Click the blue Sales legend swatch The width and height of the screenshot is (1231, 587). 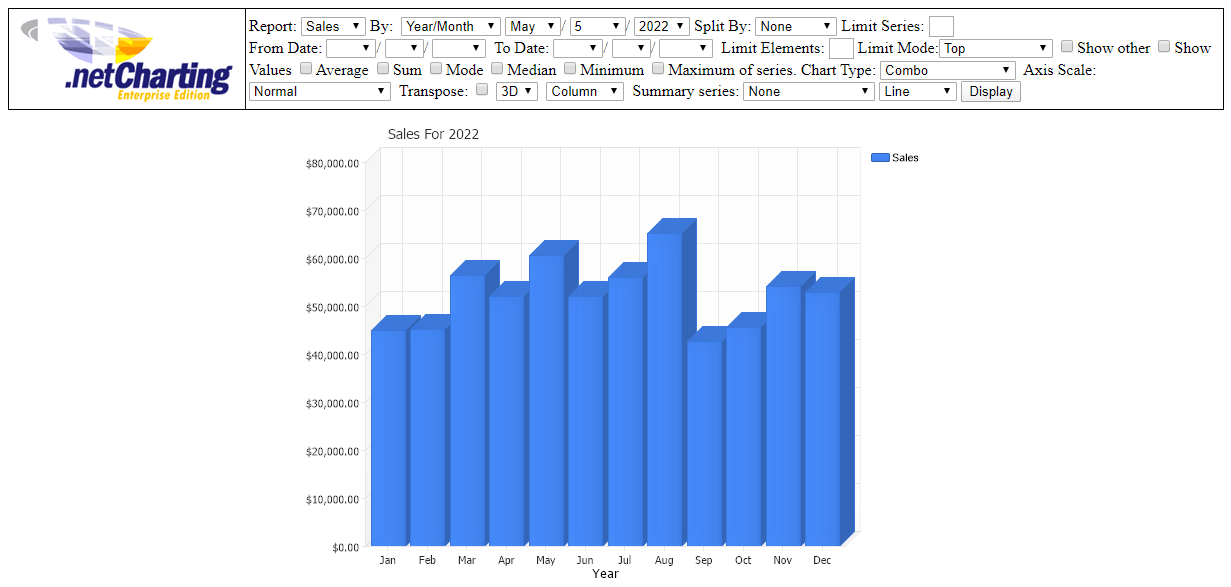click(880, 158)
